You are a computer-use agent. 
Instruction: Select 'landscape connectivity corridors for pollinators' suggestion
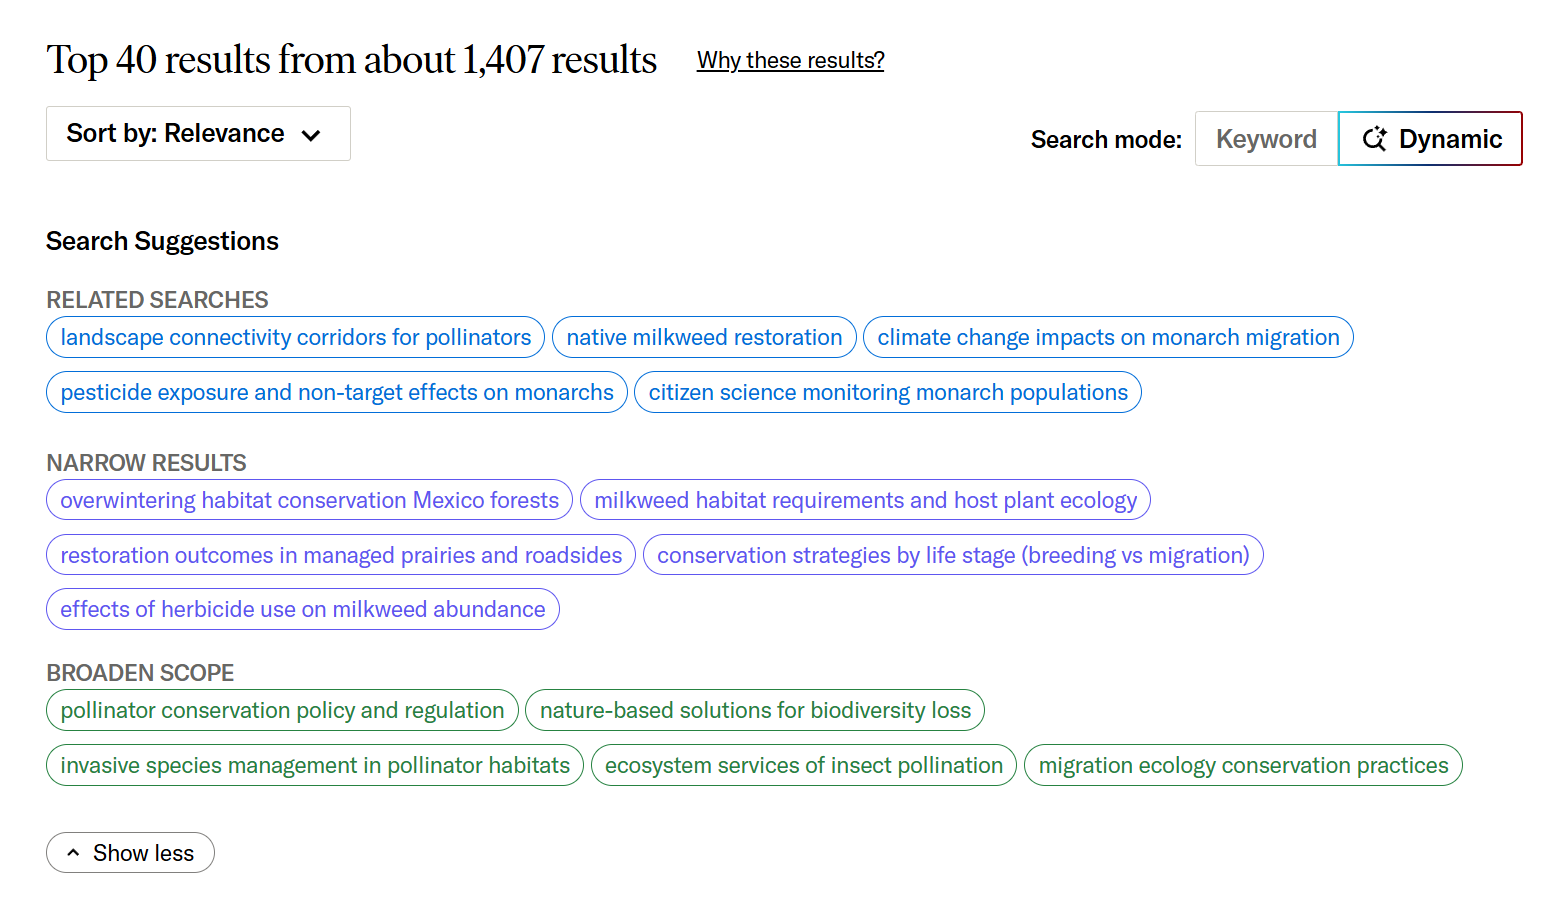(295, 337)
